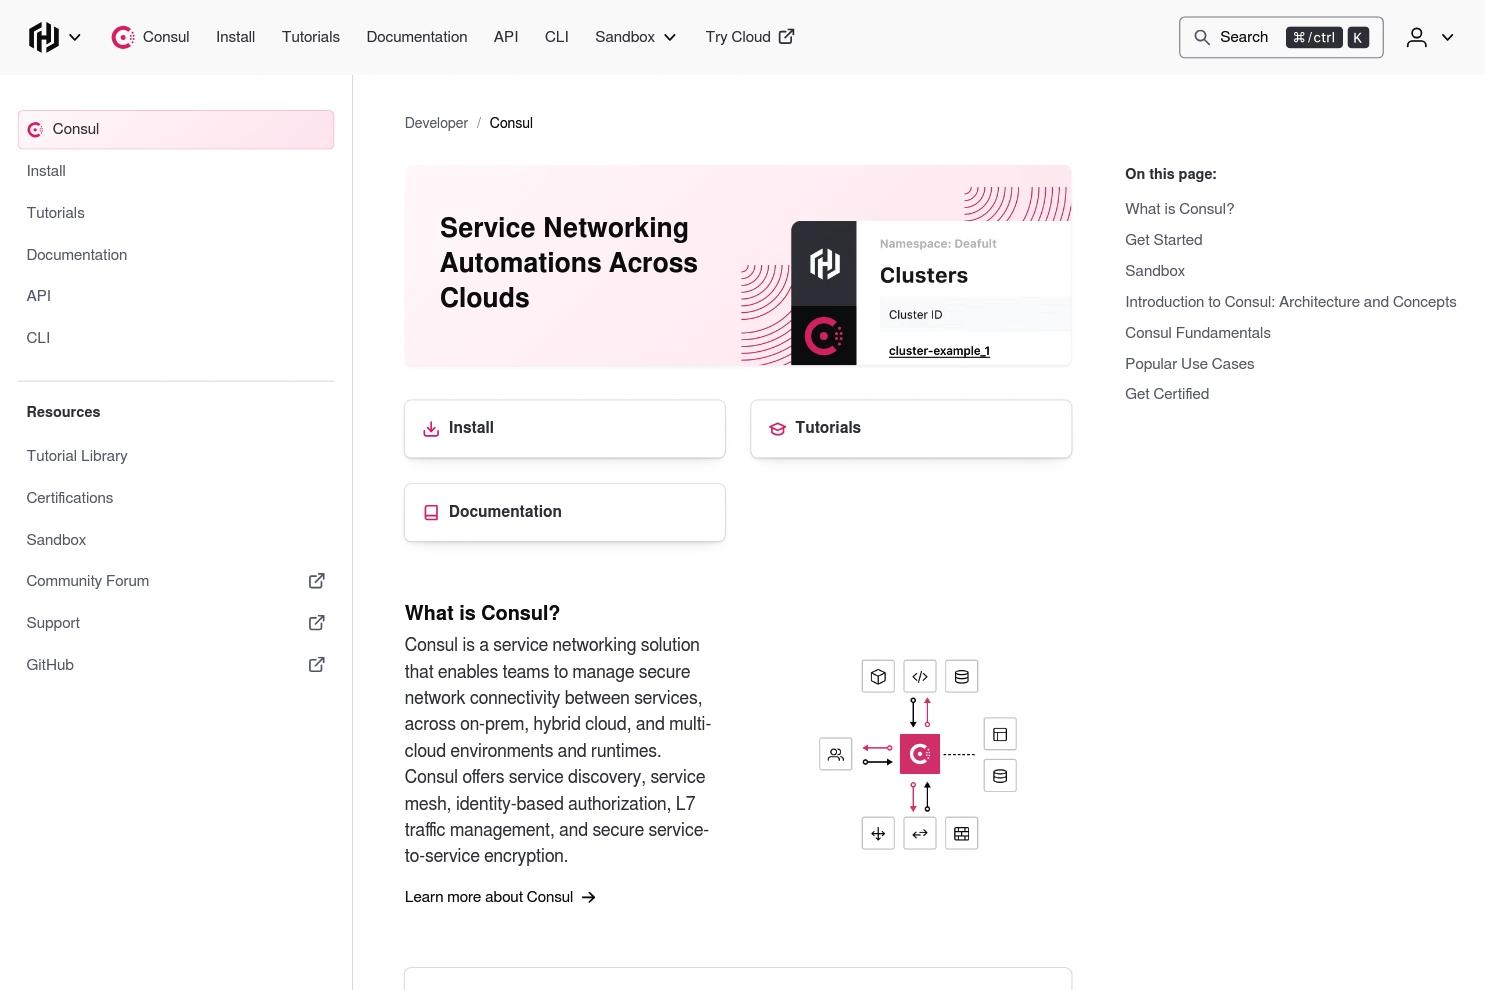Click the Consul logo in top navigation
This screenshot has height=990, width=1485.
point(123,38)
